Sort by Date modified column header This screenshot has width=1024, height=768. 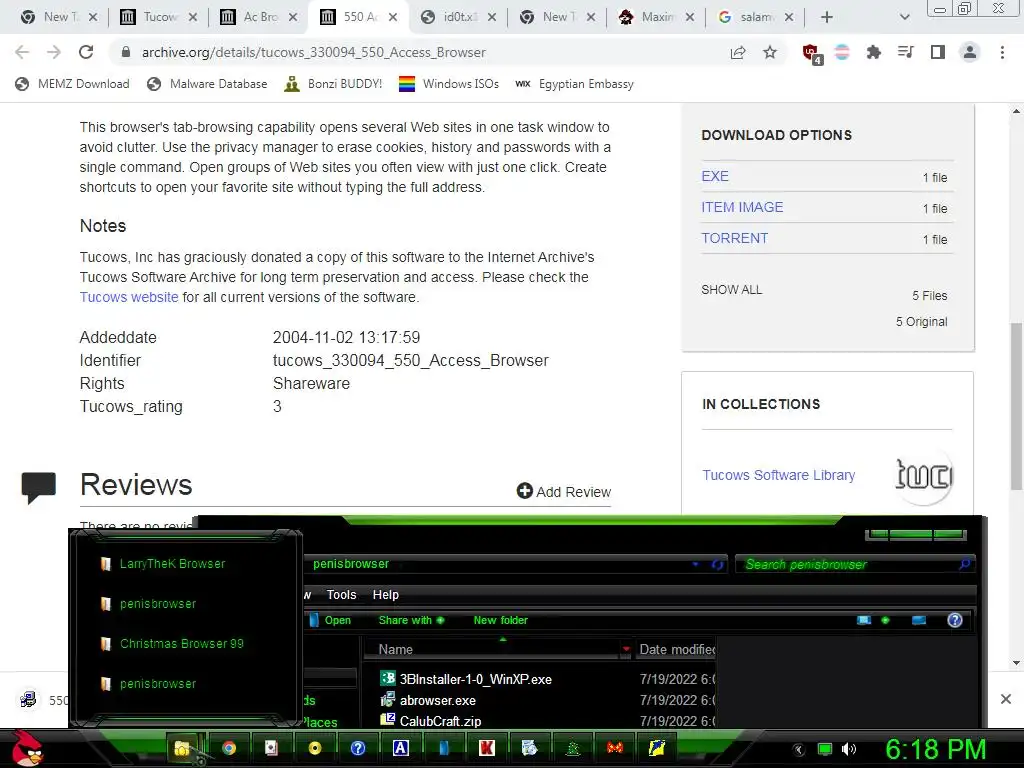click(x=675, y=649)
